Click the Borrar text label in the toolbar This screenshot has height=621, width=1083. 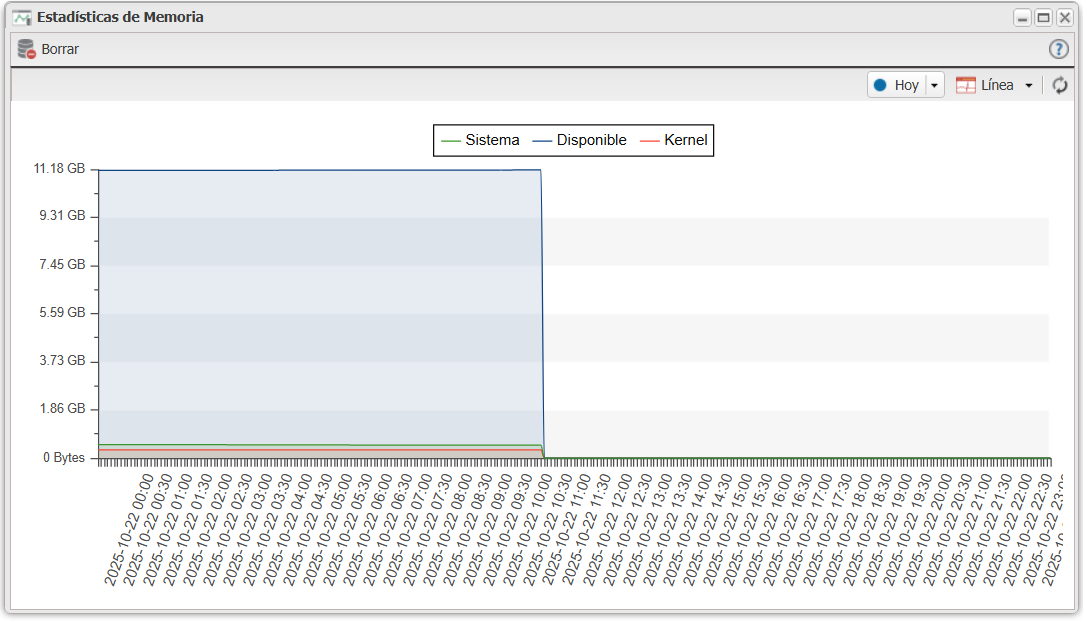tap(60, 49)
